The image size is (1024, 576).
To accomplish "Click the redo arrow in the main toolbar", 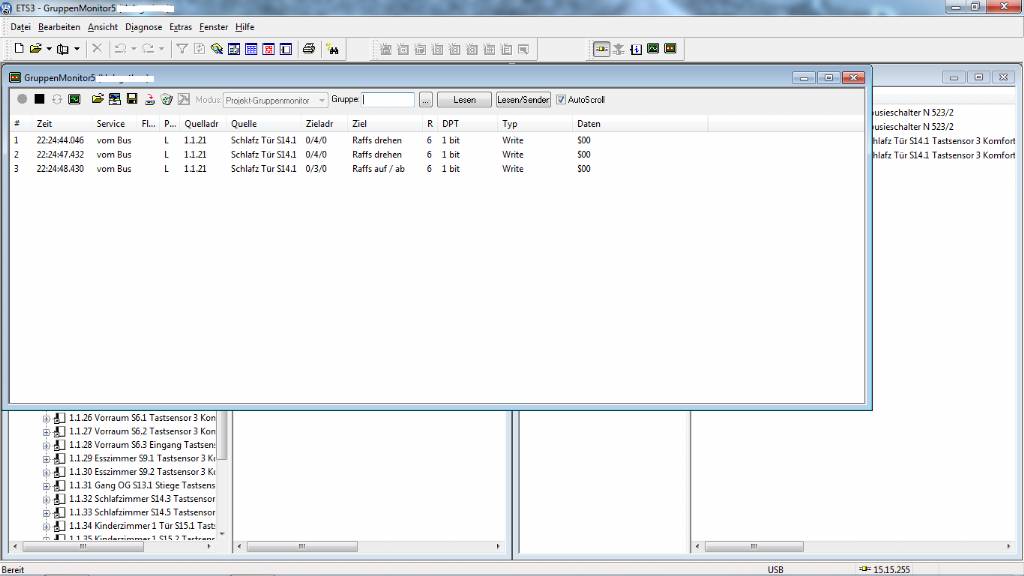I will 148,49.
